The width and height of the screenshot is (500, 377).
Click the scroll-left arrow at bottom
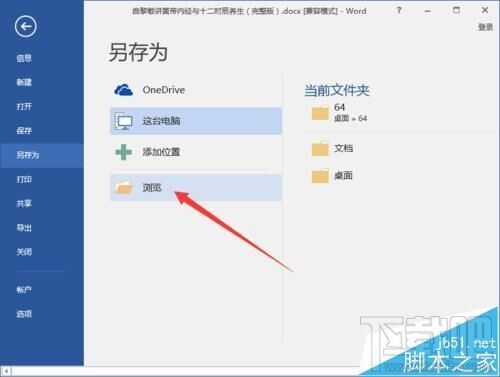[x=6, y=371]
